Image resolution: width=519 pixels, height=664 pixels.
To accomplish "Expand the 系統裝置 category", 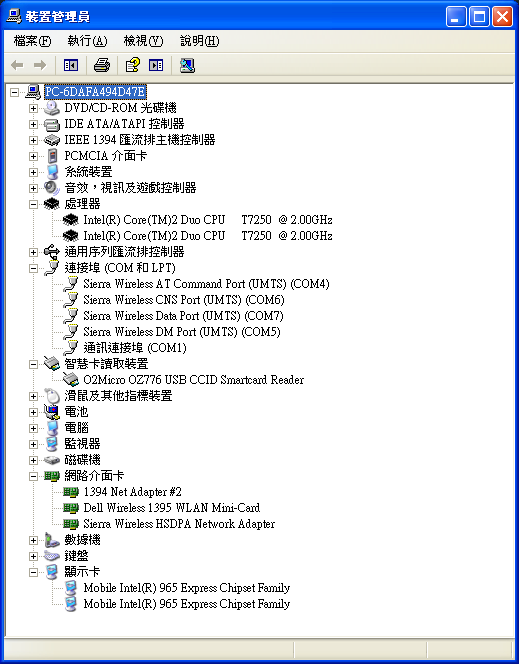I will coord(33,172).
